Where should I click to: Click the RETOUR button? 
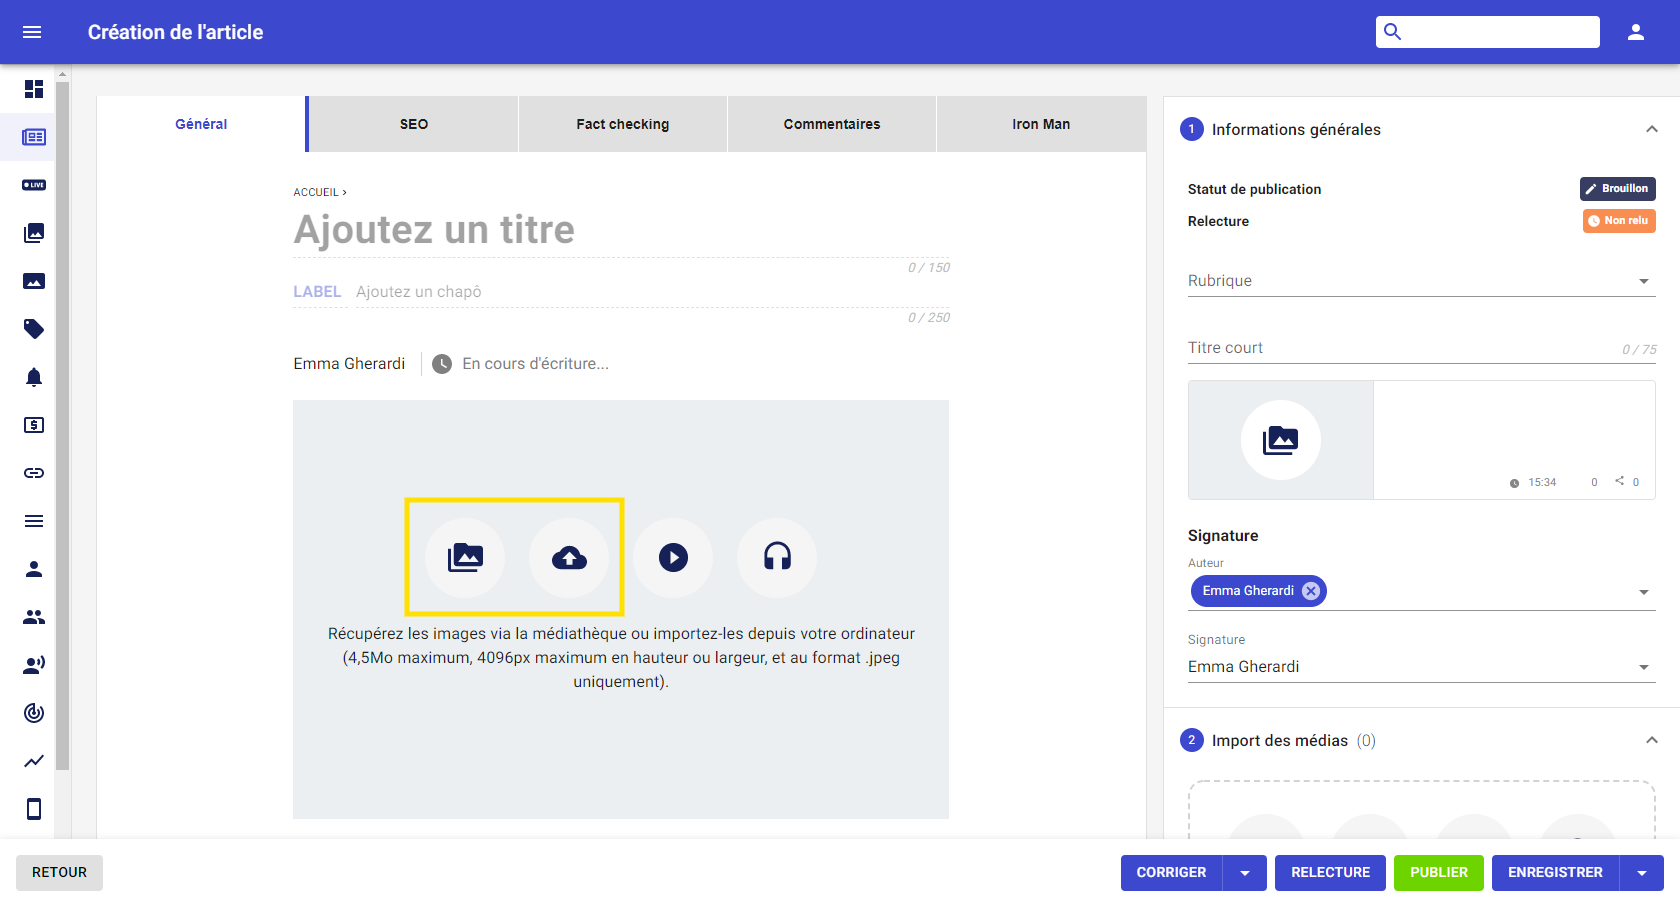59,872
